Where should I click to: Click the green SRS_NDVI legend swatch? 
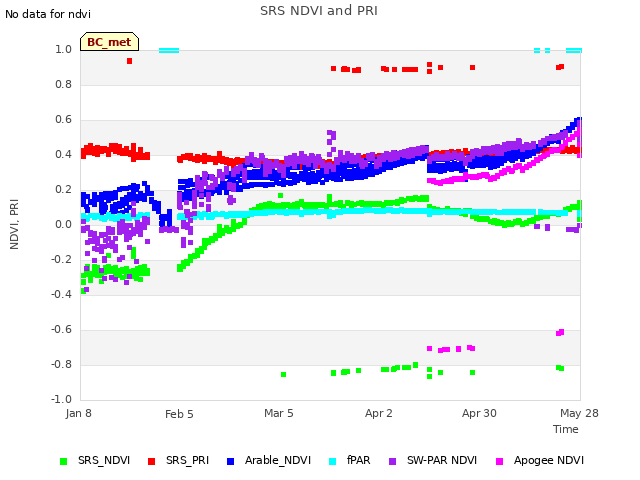coord(63,461)
